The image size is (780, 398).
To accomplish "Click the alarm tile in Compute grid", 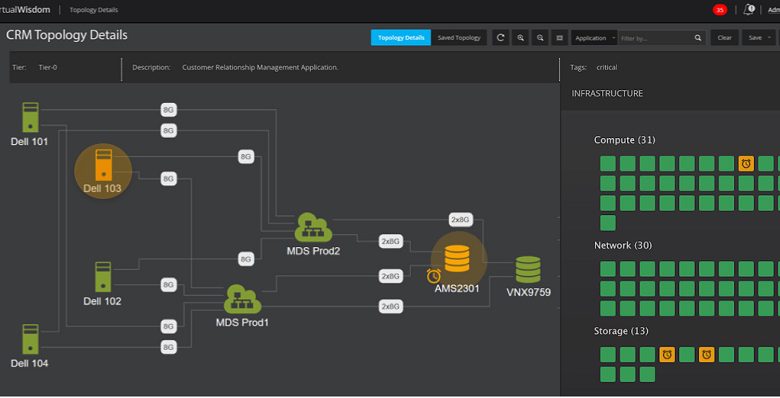I will 746,164.
